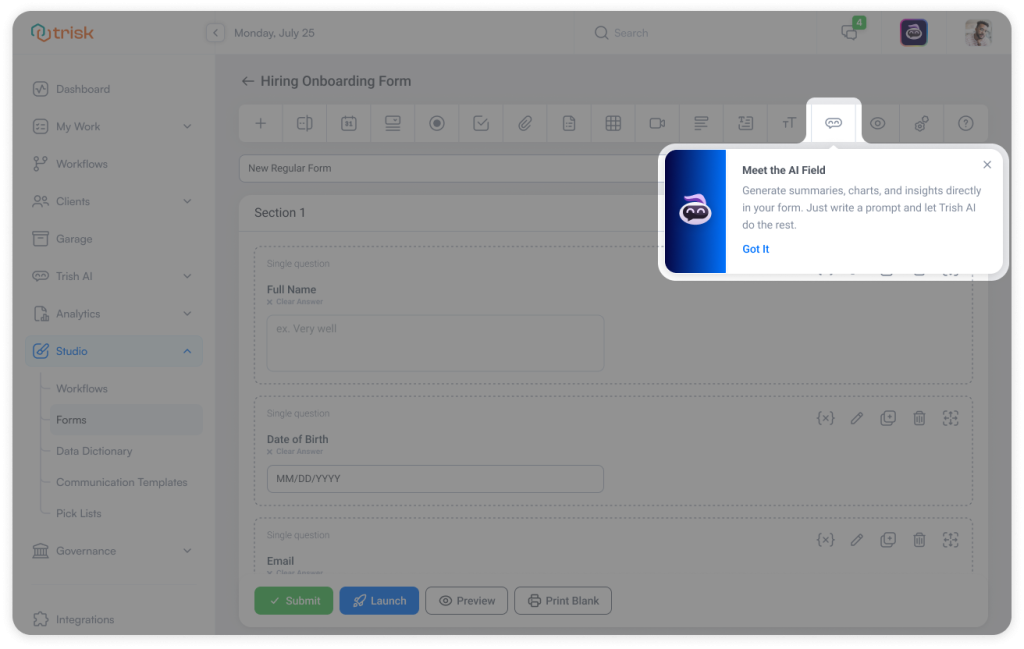Open the help question mark icon

click(x=966, y=123)
